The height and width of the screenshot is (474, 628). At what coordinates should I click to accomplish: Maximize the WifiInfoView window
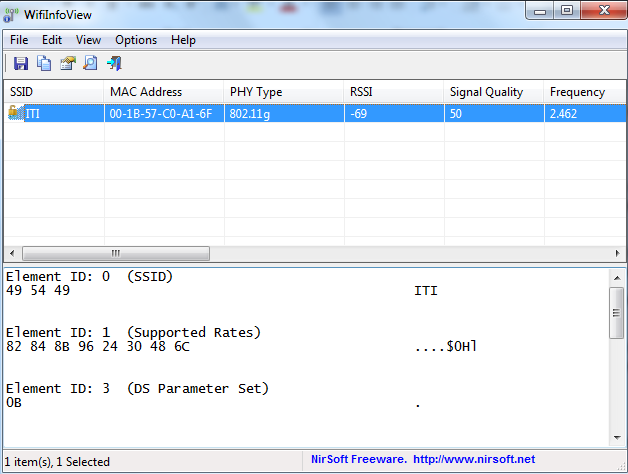click(x=567, y=11)
